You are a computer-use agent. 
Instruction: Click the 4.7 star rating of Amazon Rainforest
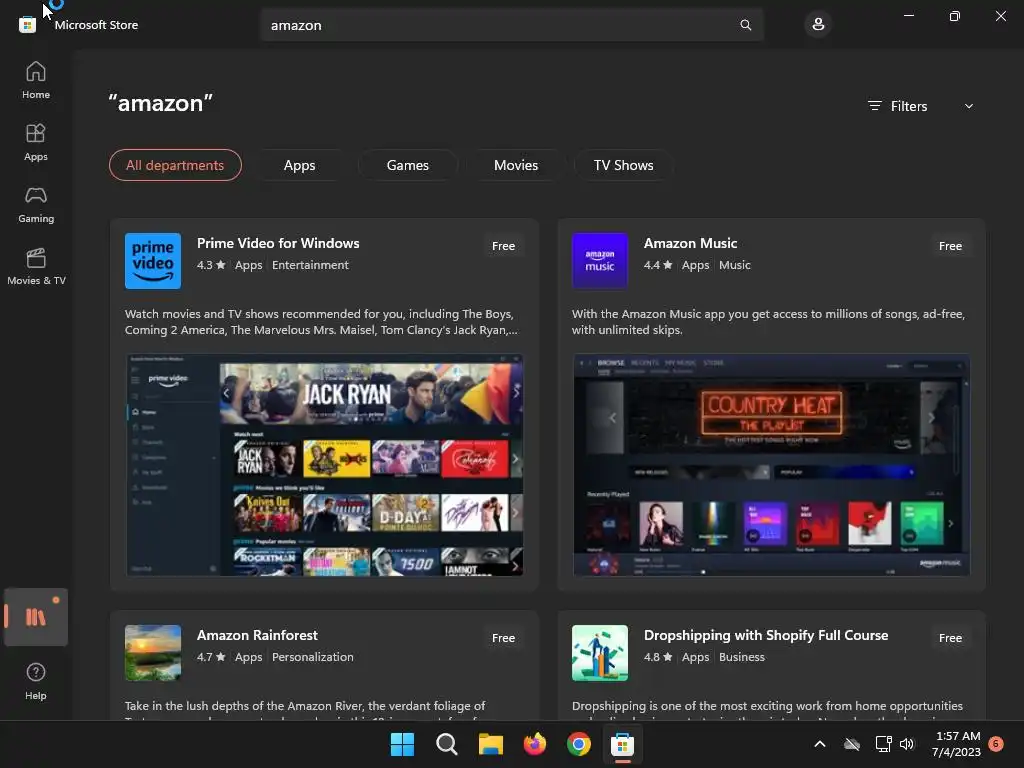tap(211, 657)
